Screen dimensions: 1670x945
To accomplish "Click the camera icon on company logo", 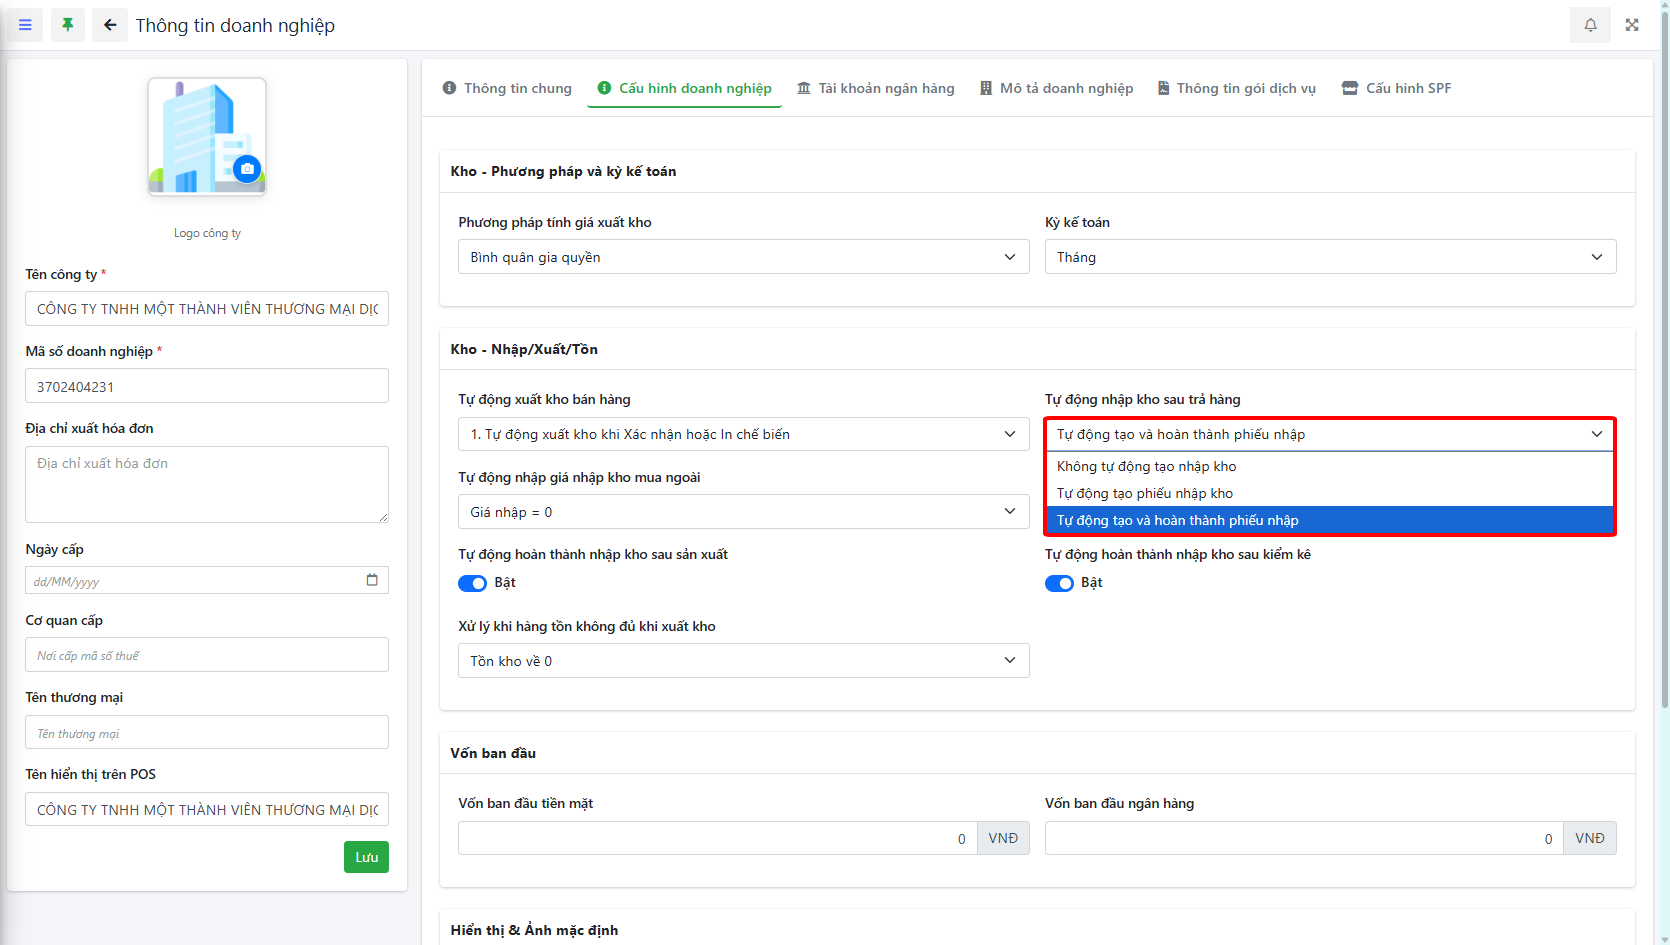I will (x=247, y=169).
